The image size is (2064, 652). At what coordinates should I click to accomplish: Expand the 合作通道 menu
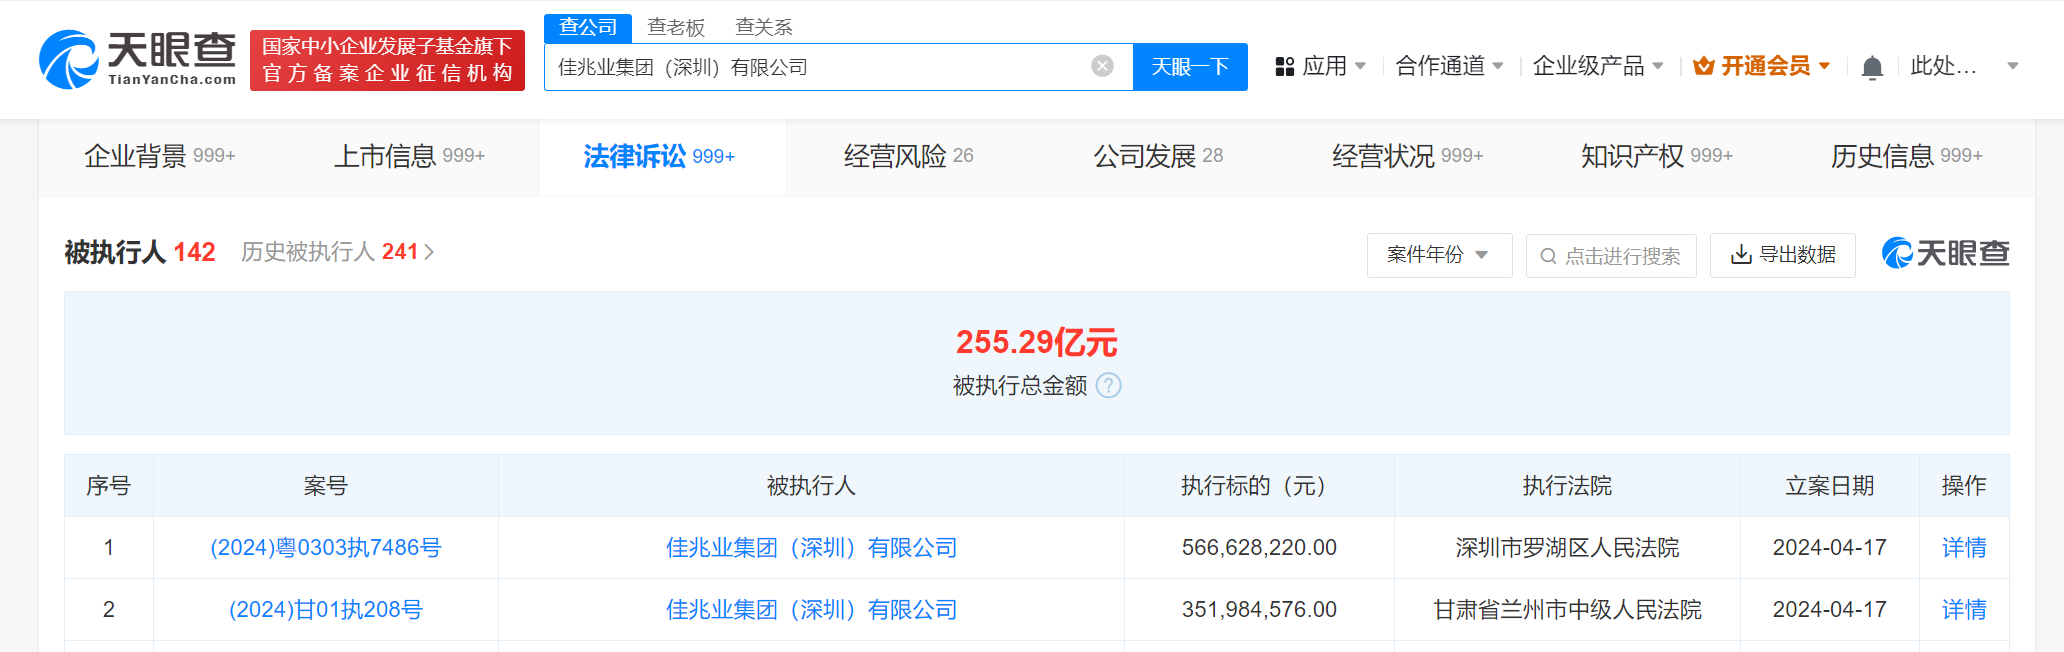click(x=1449, y=66)
